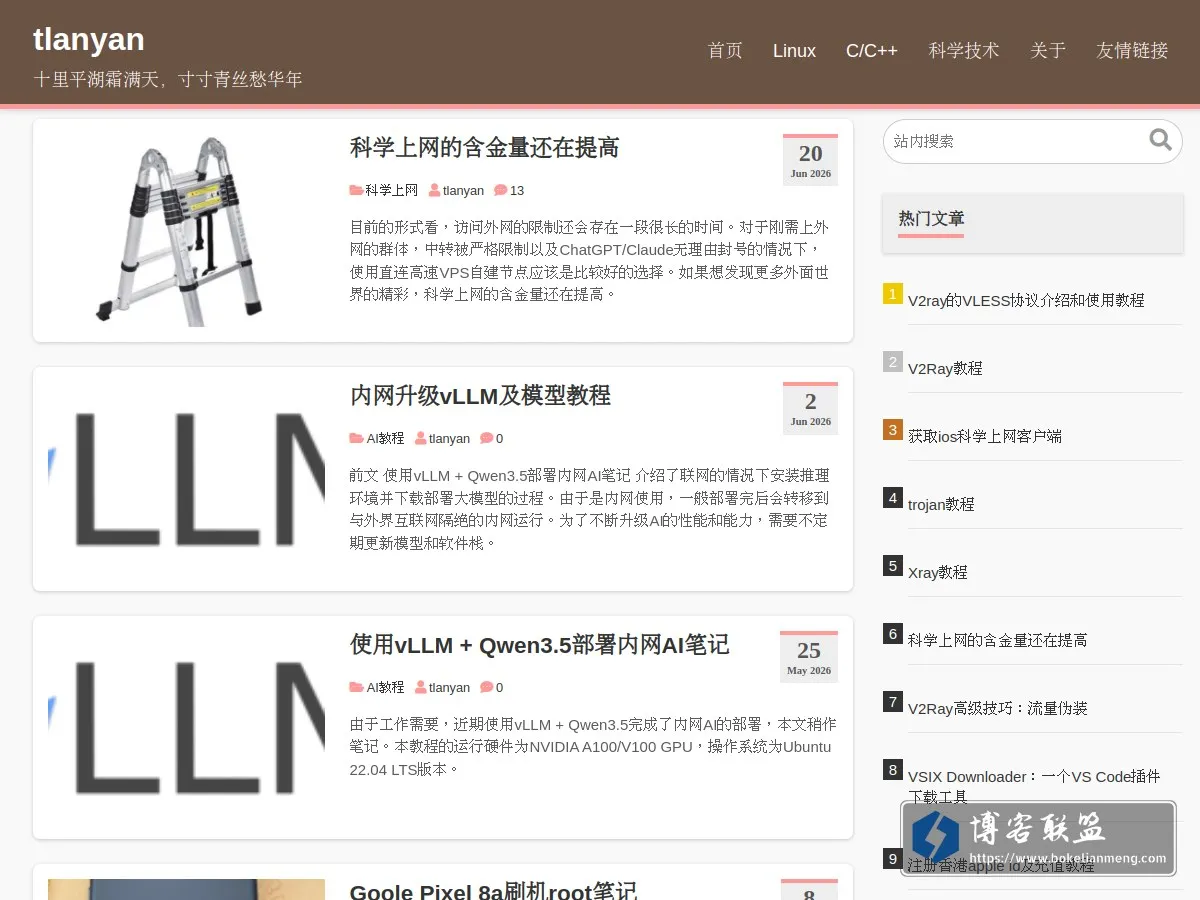The height and width of the screenshot is (900, 1200).
Task: Open the Linux menu item
Action: tap(794, 51)
